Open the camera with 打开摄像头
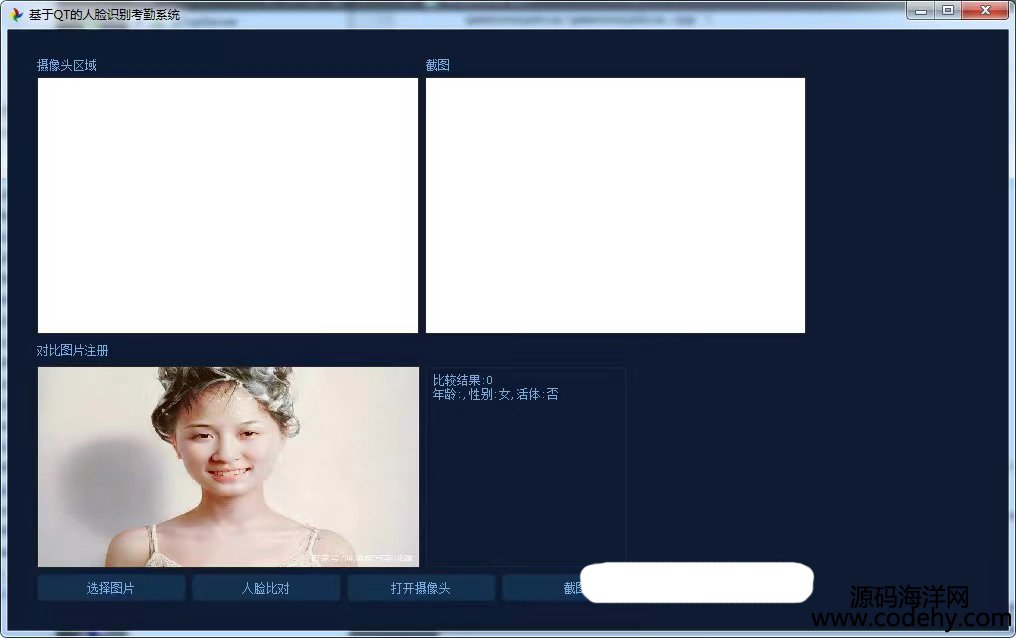 pyautogui.click(x=421, y=588)
